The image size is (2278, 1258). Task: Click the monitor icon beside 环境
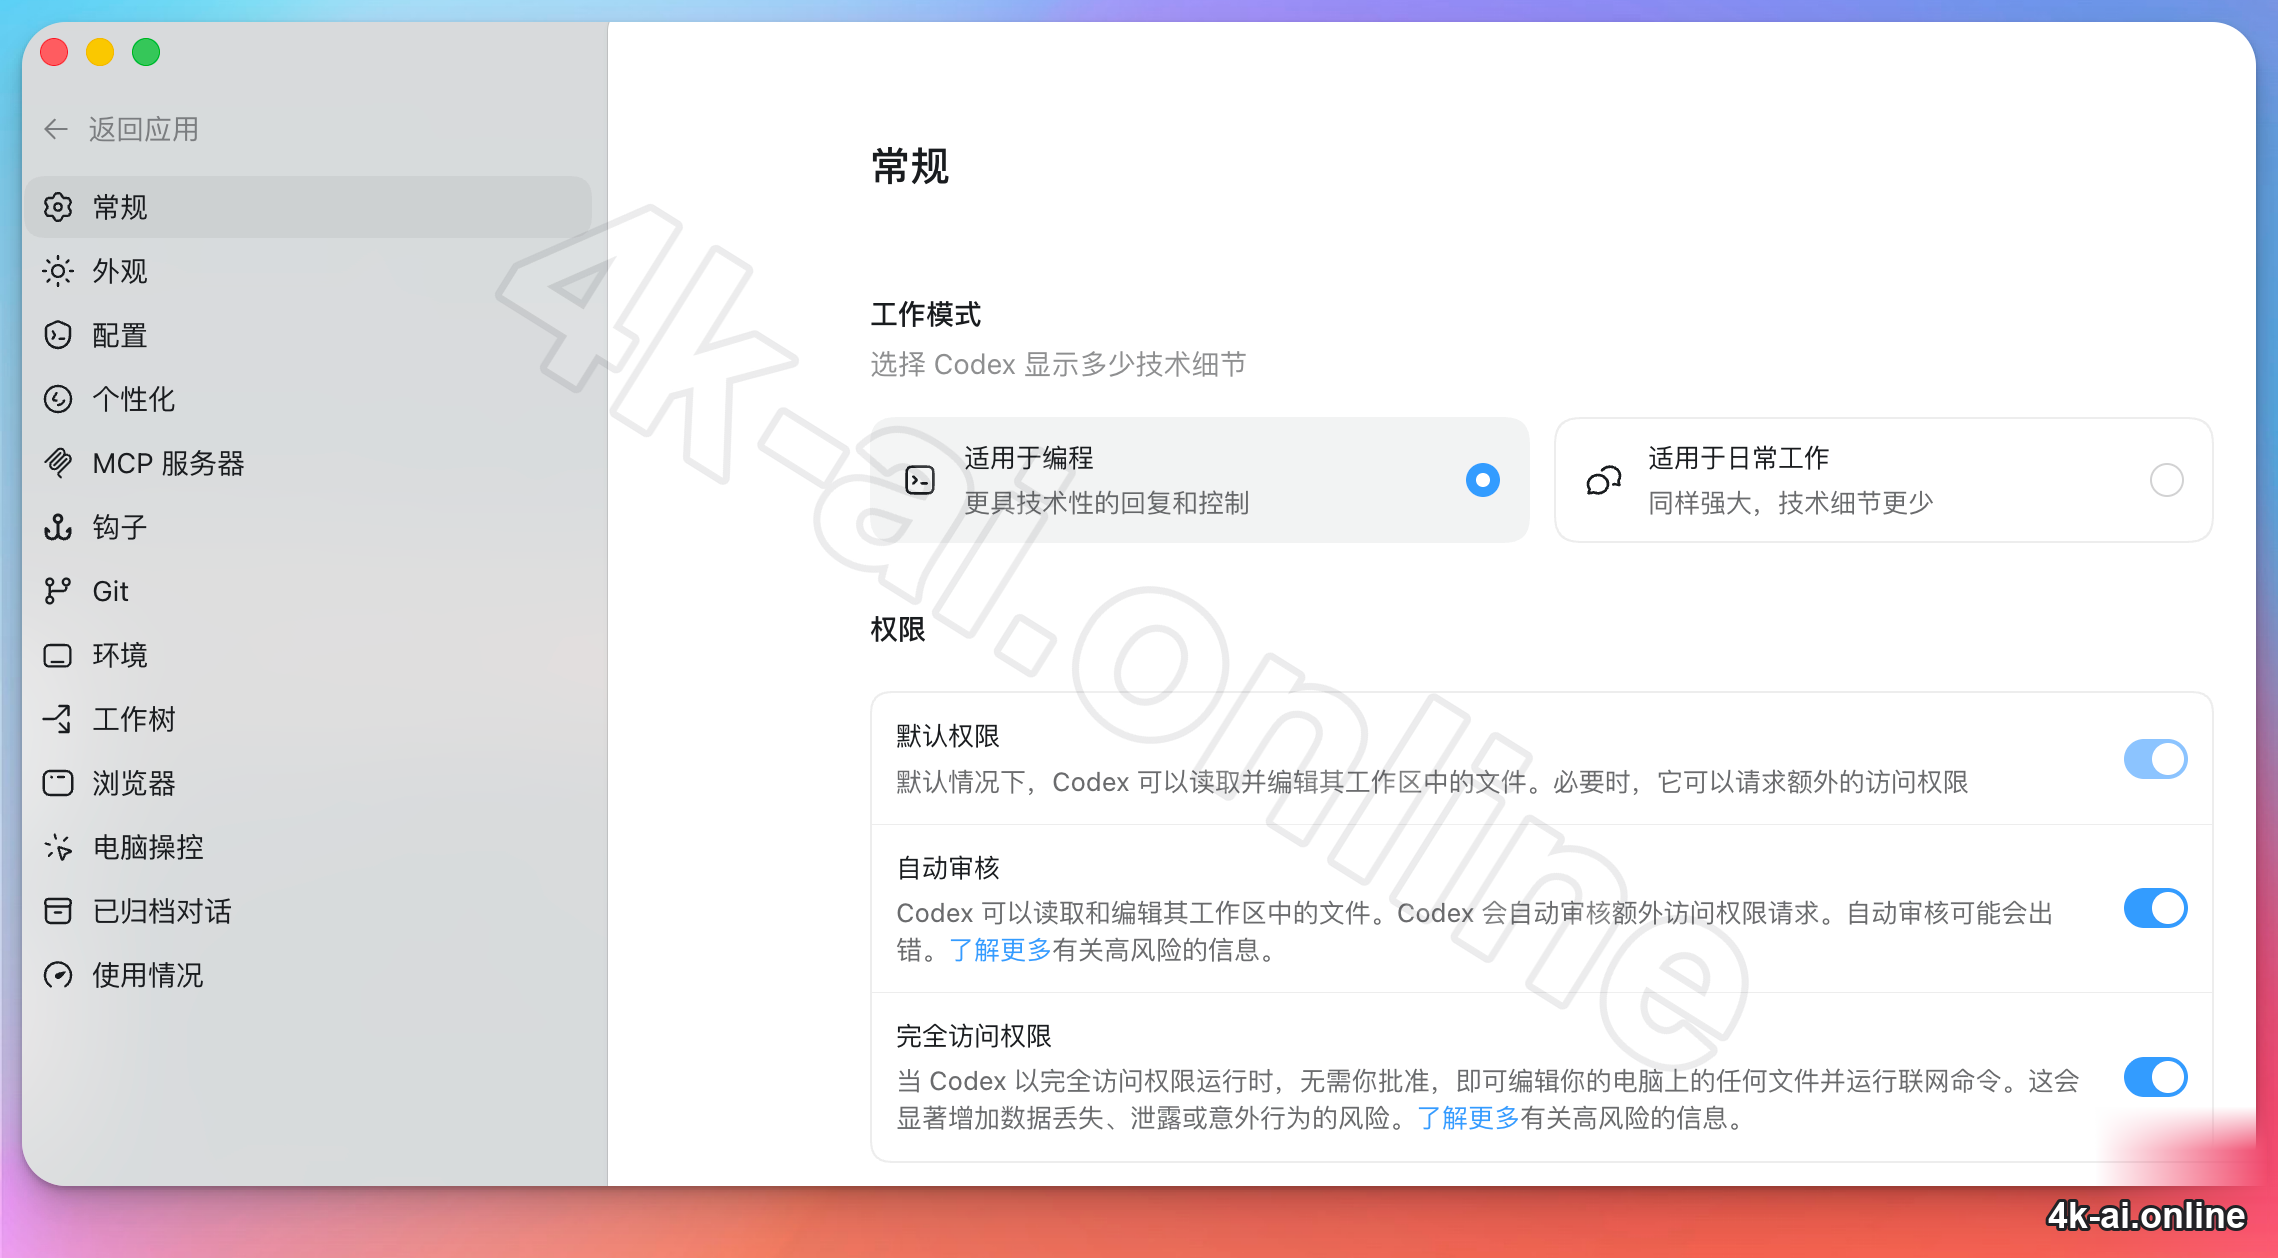[58, 655]
